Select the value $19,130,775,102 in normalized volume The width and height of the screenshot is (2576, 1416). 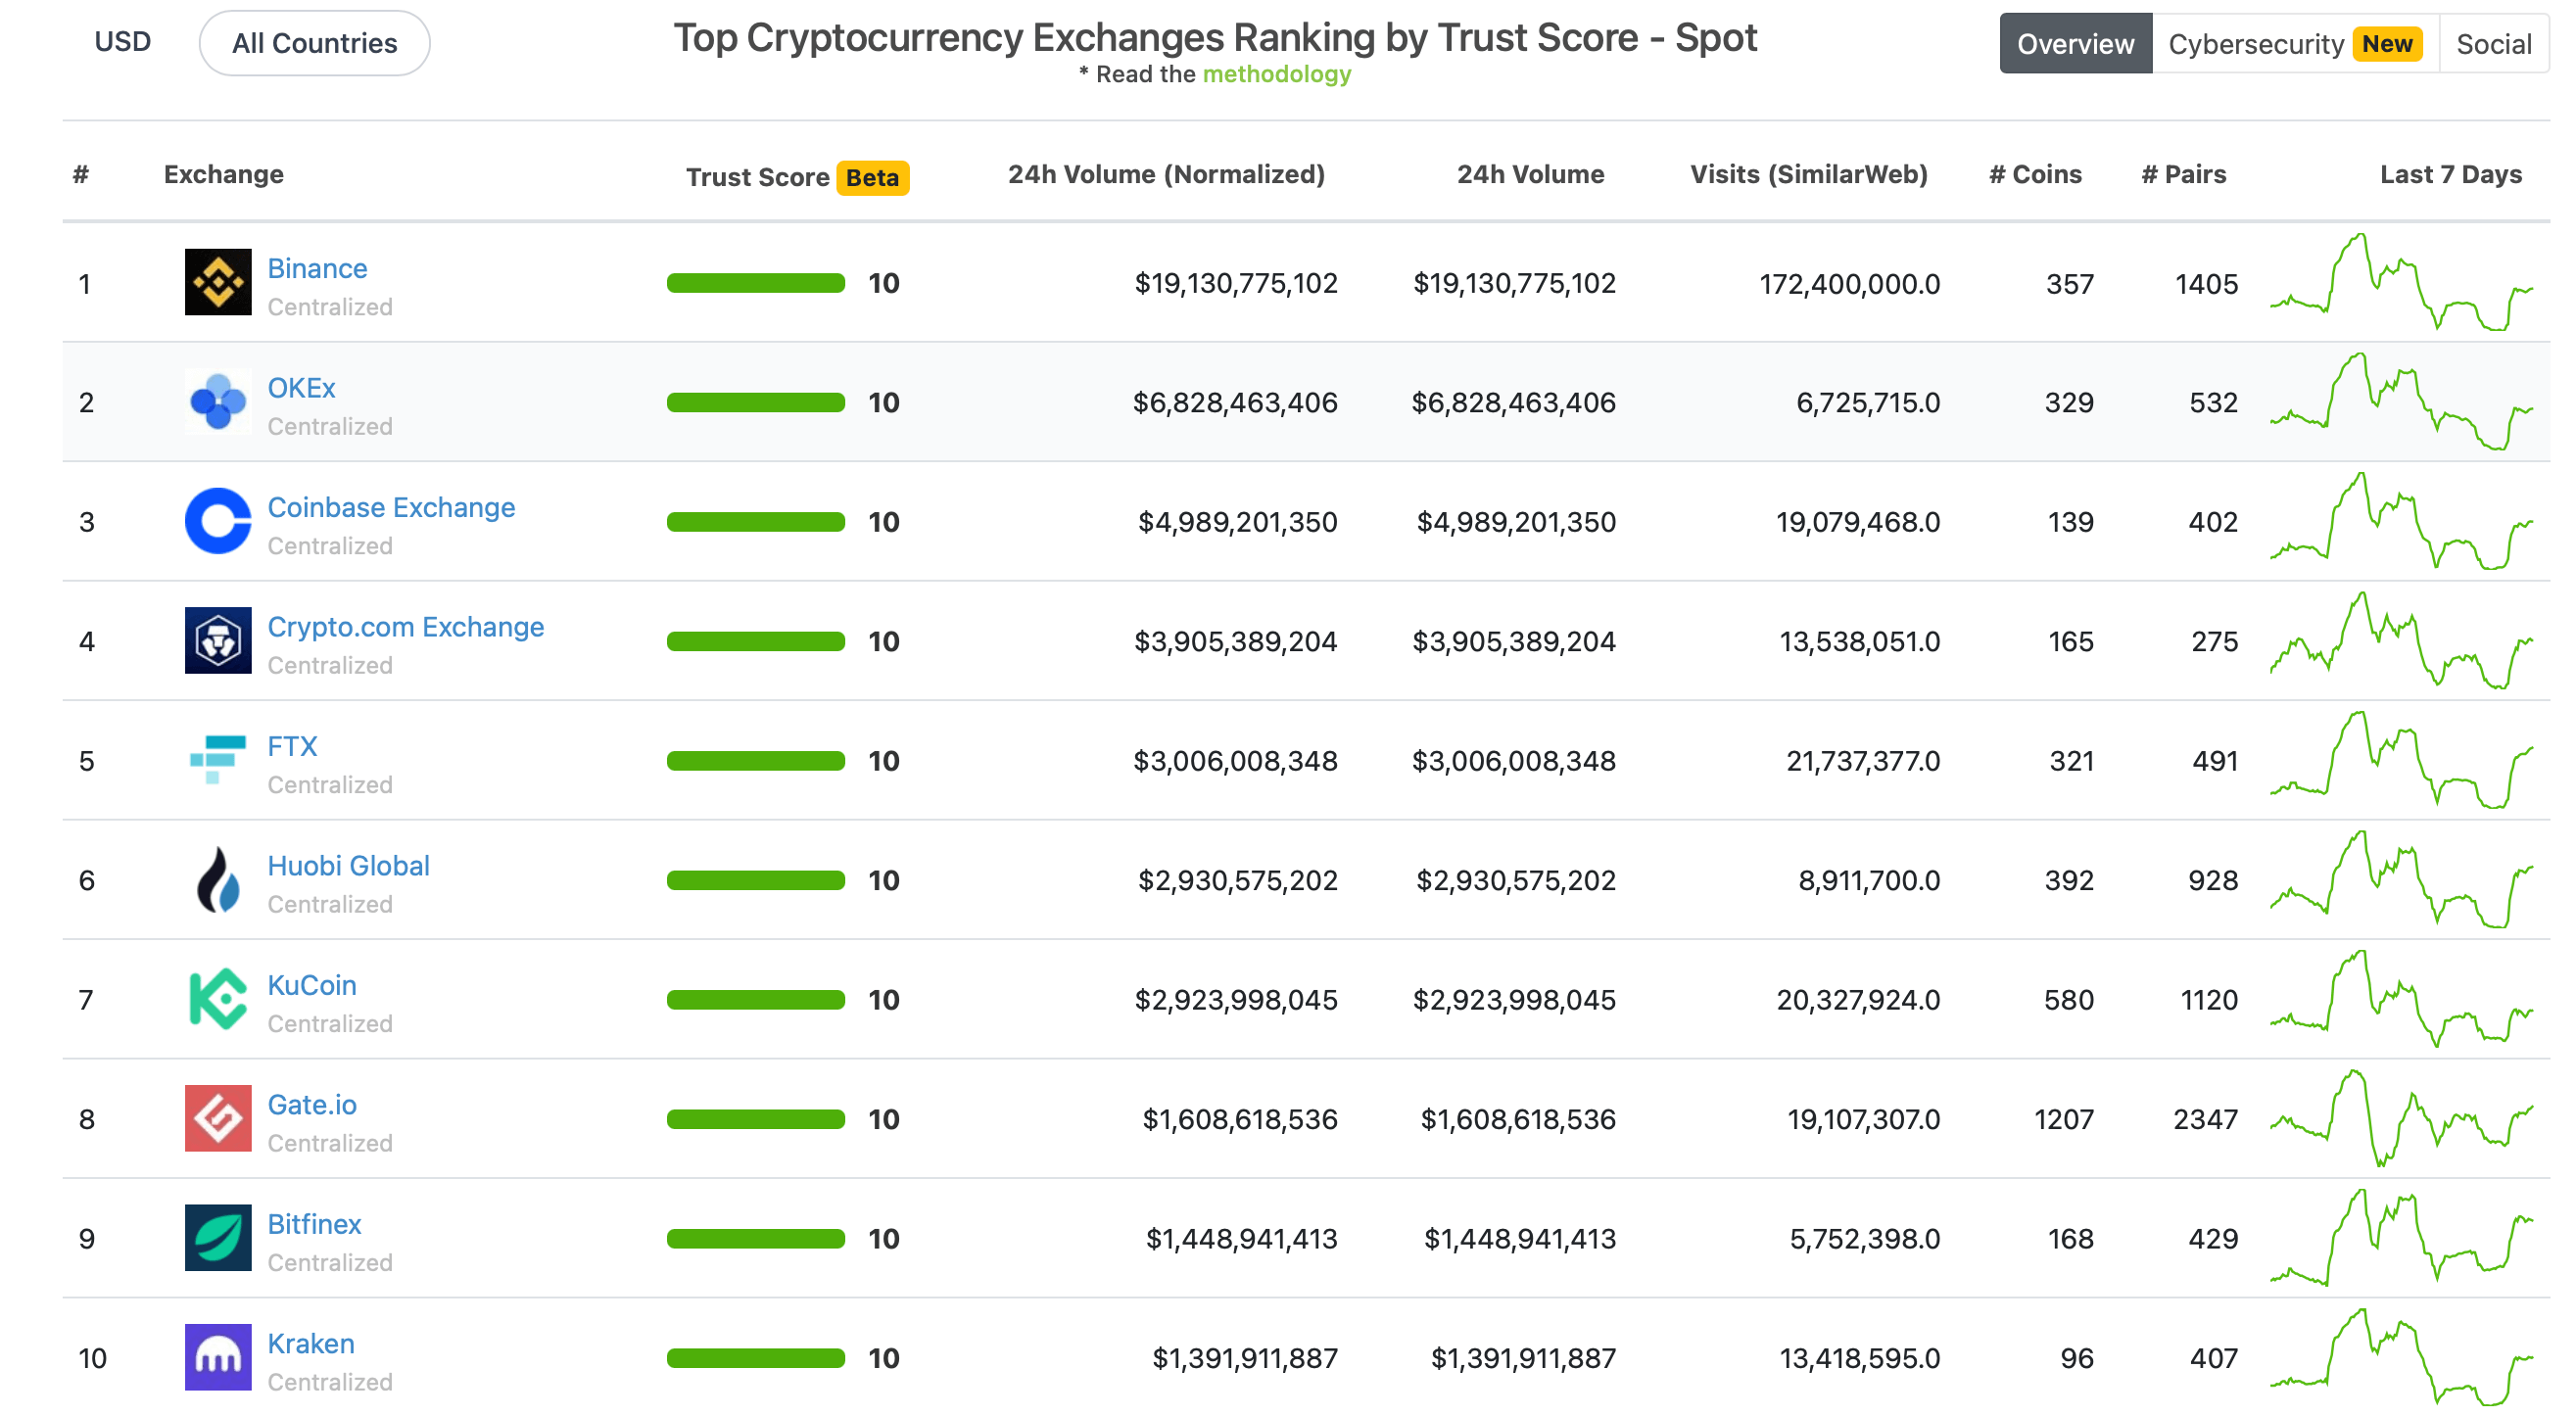1235,283
